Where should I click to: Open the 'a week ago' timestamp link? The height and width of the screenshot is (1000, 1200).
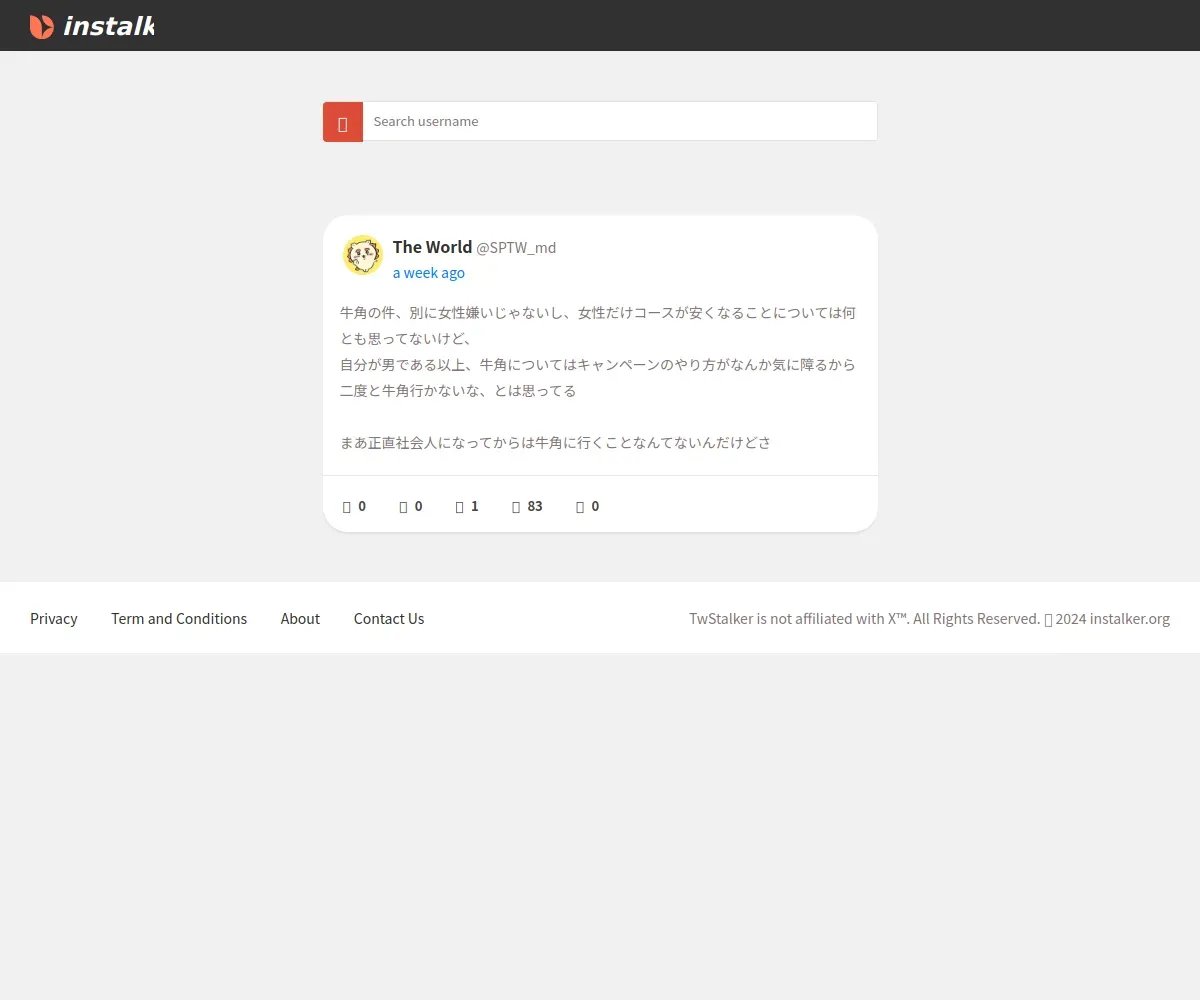pyautogui.click(x=429, y=273)
